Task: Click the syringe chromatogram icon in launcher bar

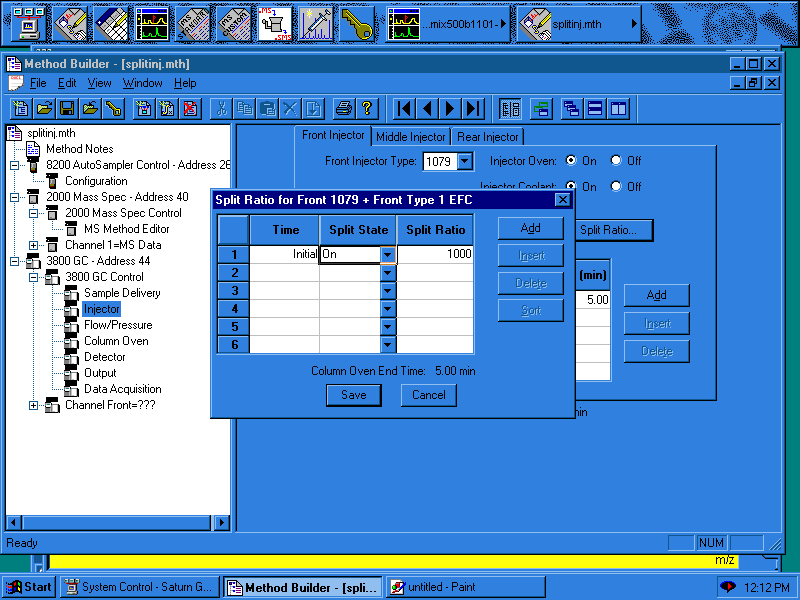Action: [x=316, y=24]
